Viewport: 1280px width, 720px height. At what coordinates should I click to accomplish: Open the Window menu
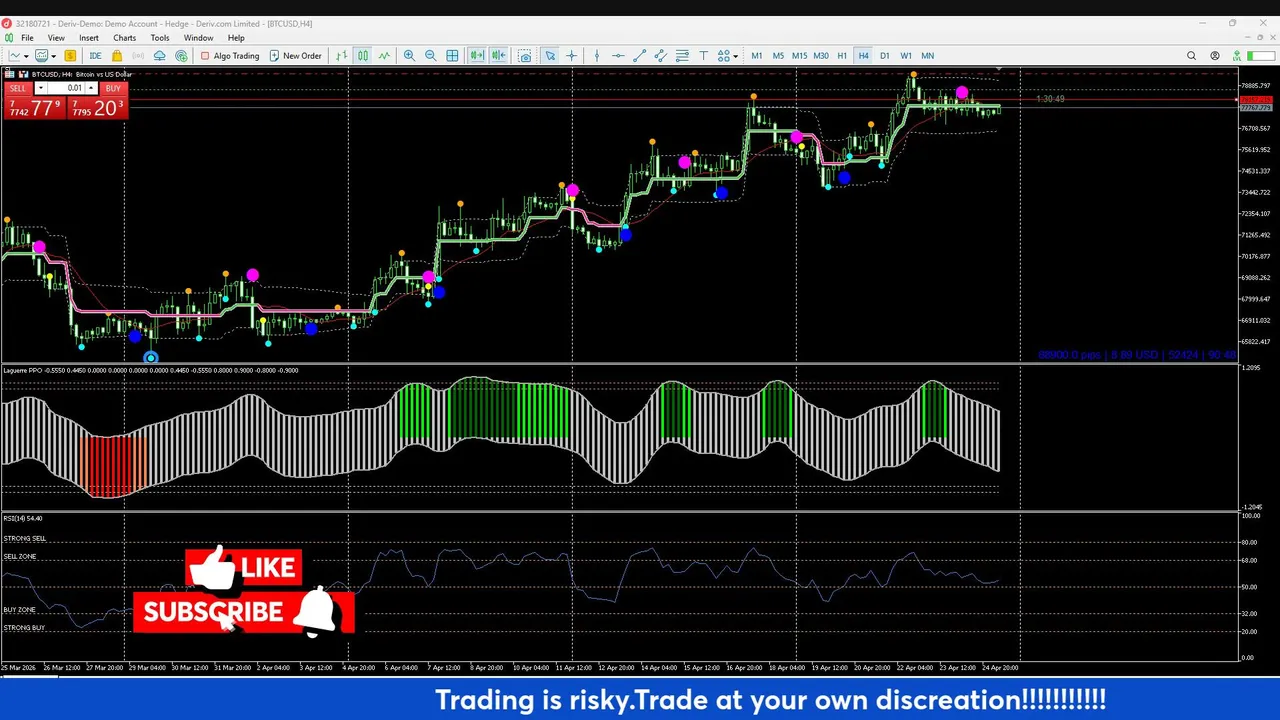(198, 38)
